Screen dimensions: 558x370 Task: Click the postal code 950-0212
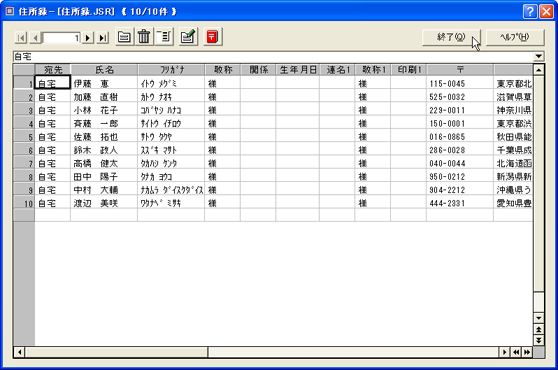pos(460,176)
